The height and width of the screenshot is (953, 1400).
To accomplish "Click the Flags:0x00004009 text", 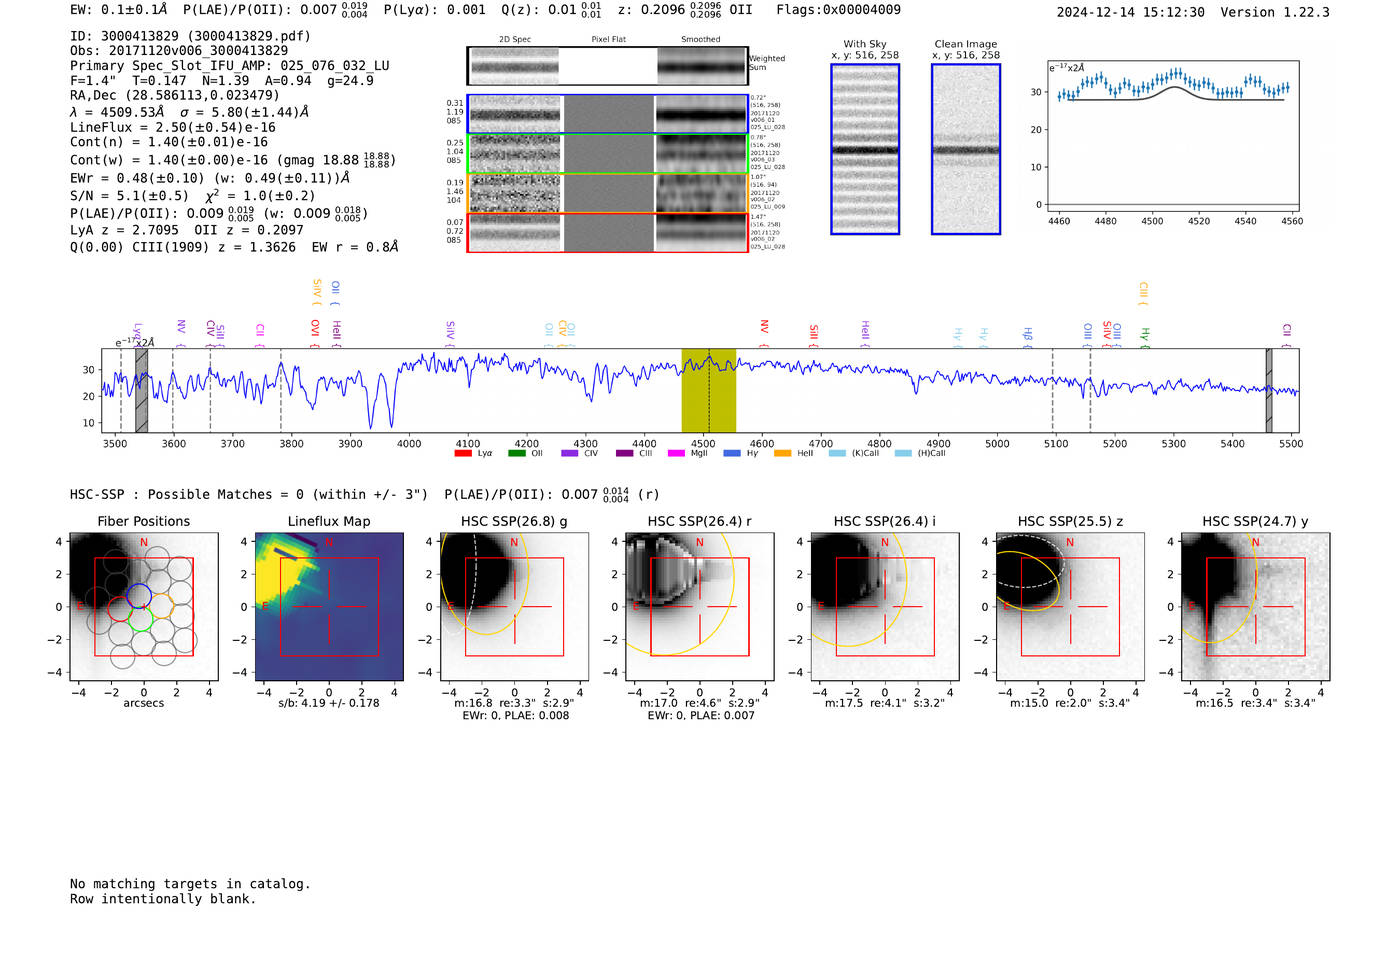I will [838, 9].
